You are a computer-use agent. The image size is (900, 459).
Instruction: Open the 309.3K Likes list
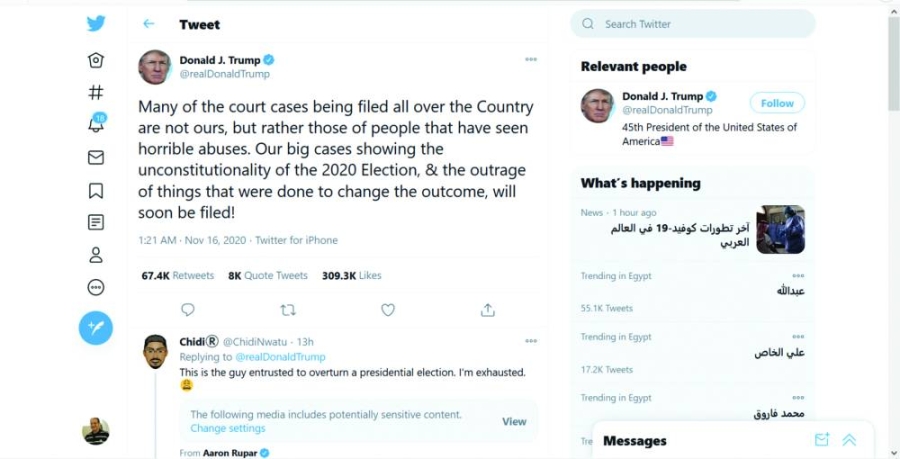coord(351,275)
